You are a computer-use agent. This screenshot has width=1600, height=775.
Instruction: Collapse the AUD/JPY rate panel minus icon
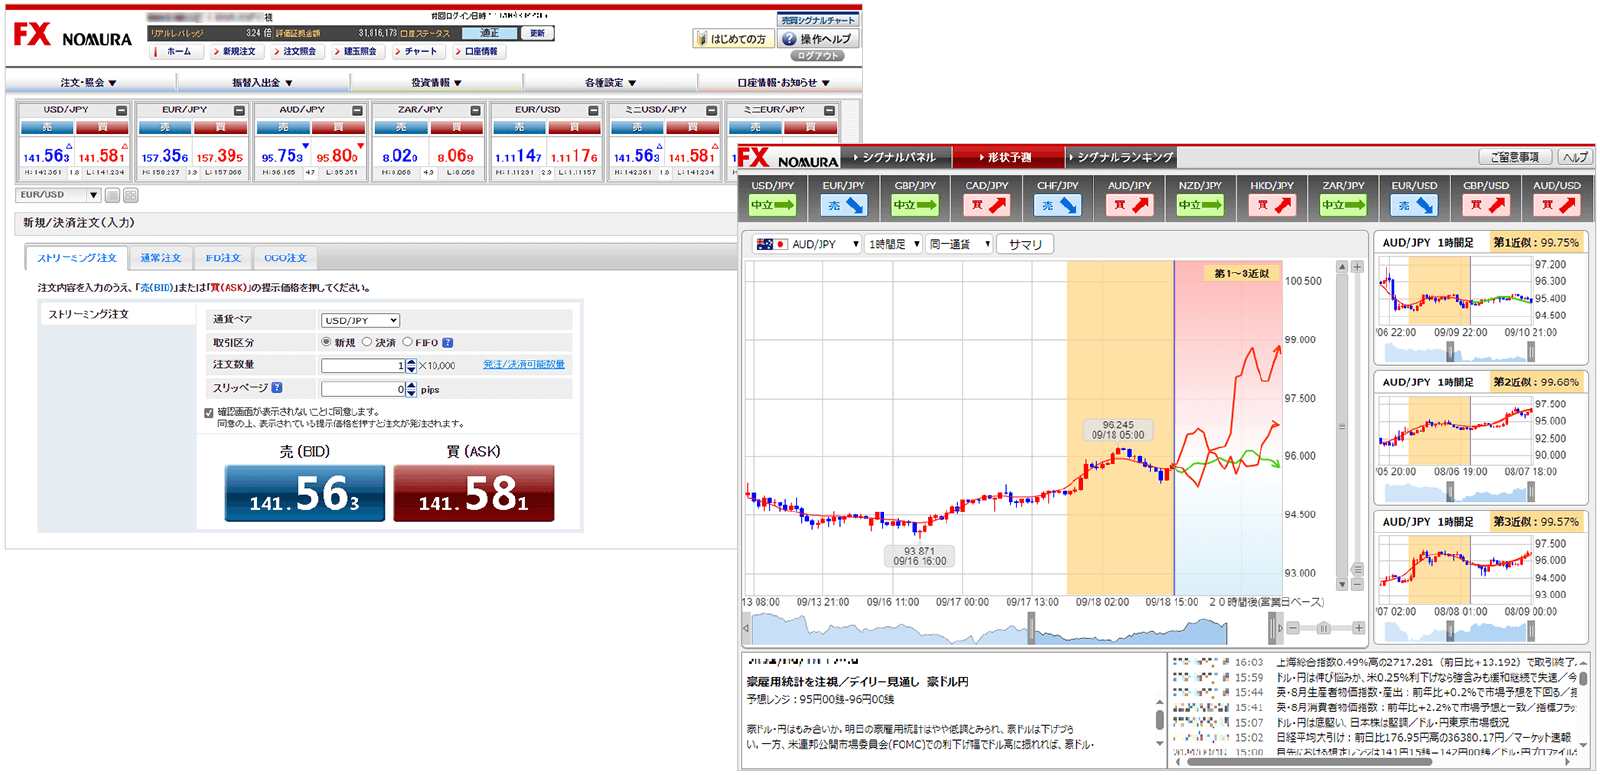point(358,111)
